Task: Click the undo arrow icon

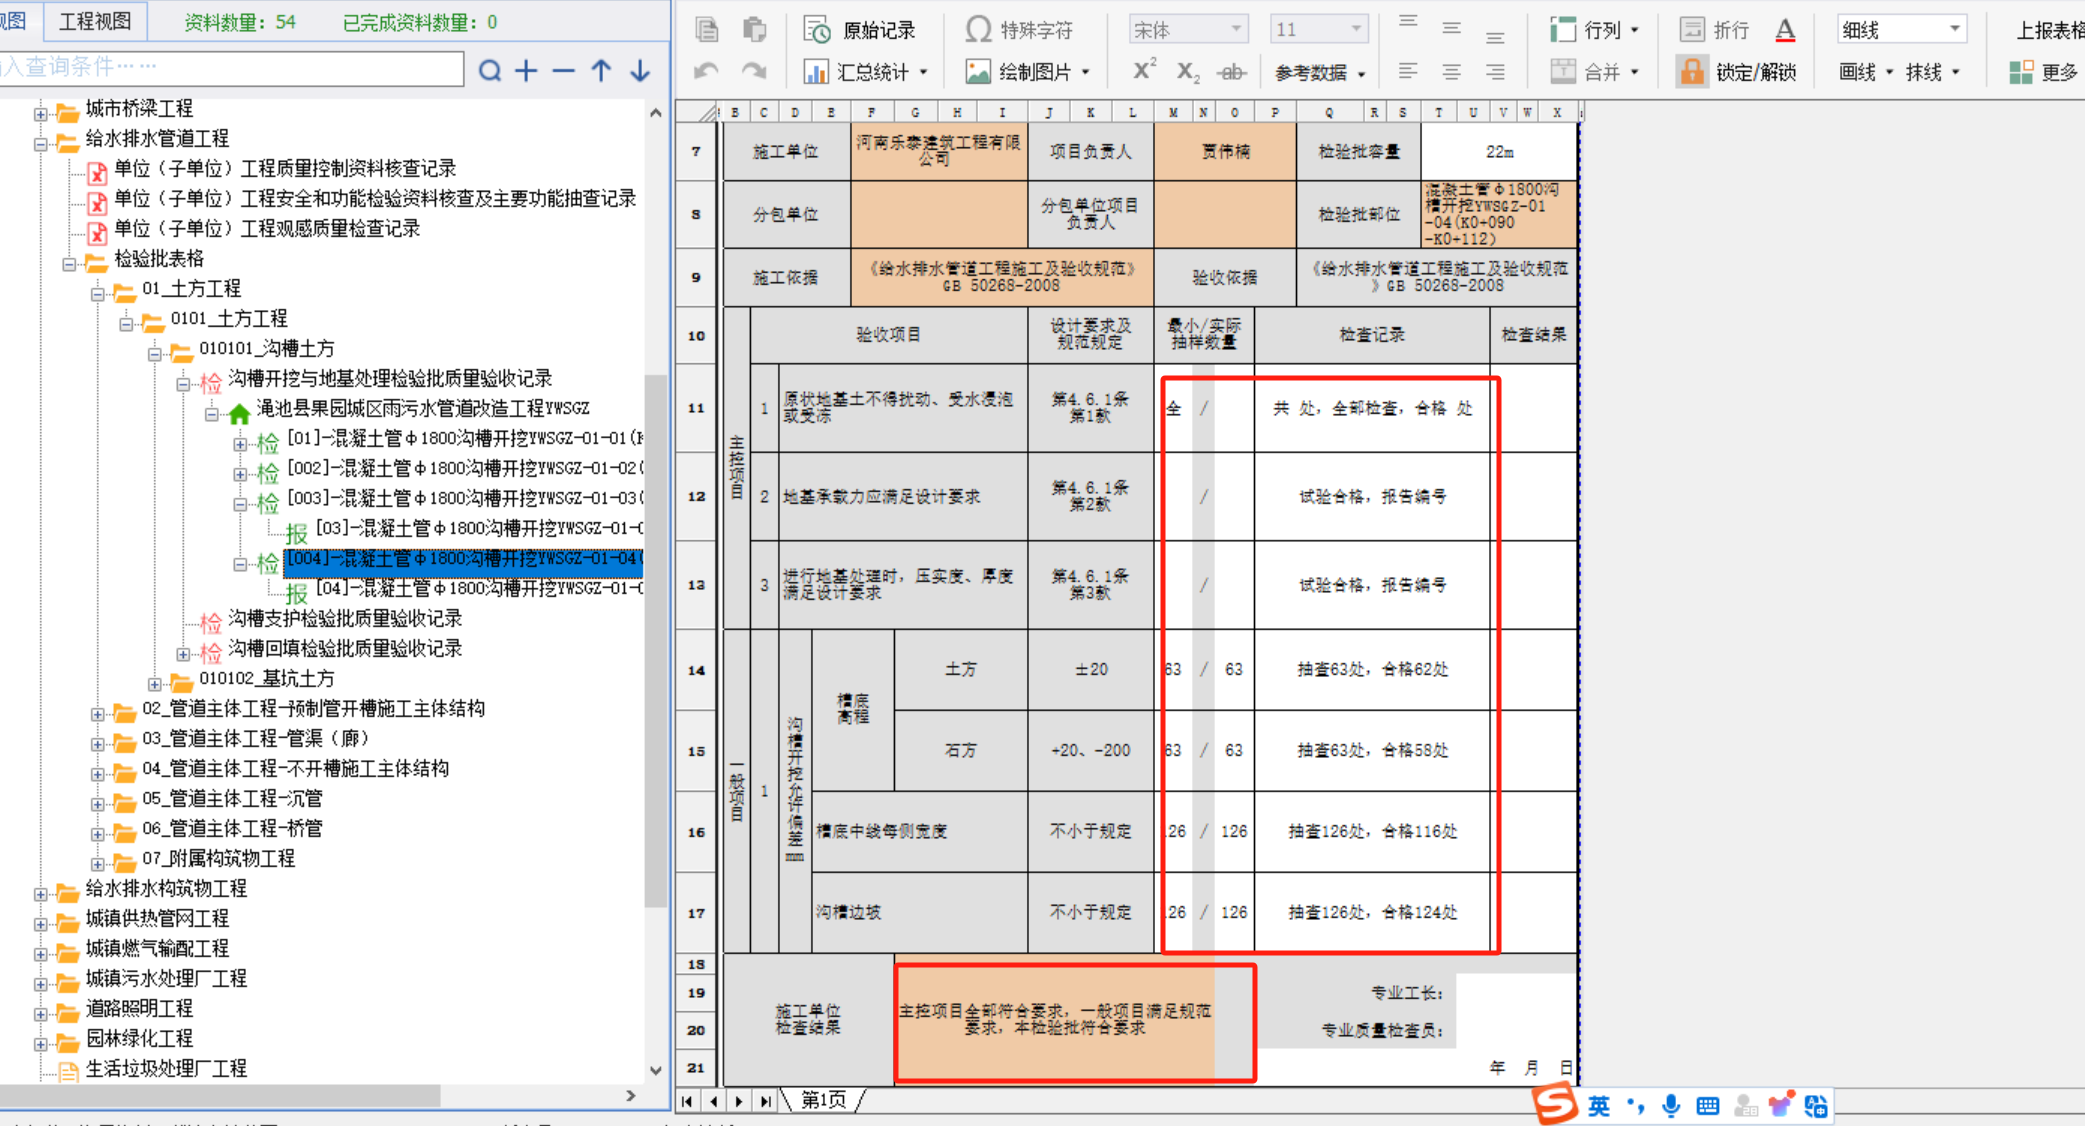Action: 707,72
